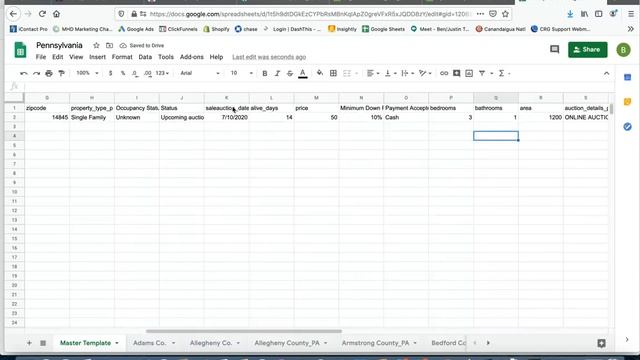
Task: Collapse the toolbar with up chevron
Action: coord(606,73)
